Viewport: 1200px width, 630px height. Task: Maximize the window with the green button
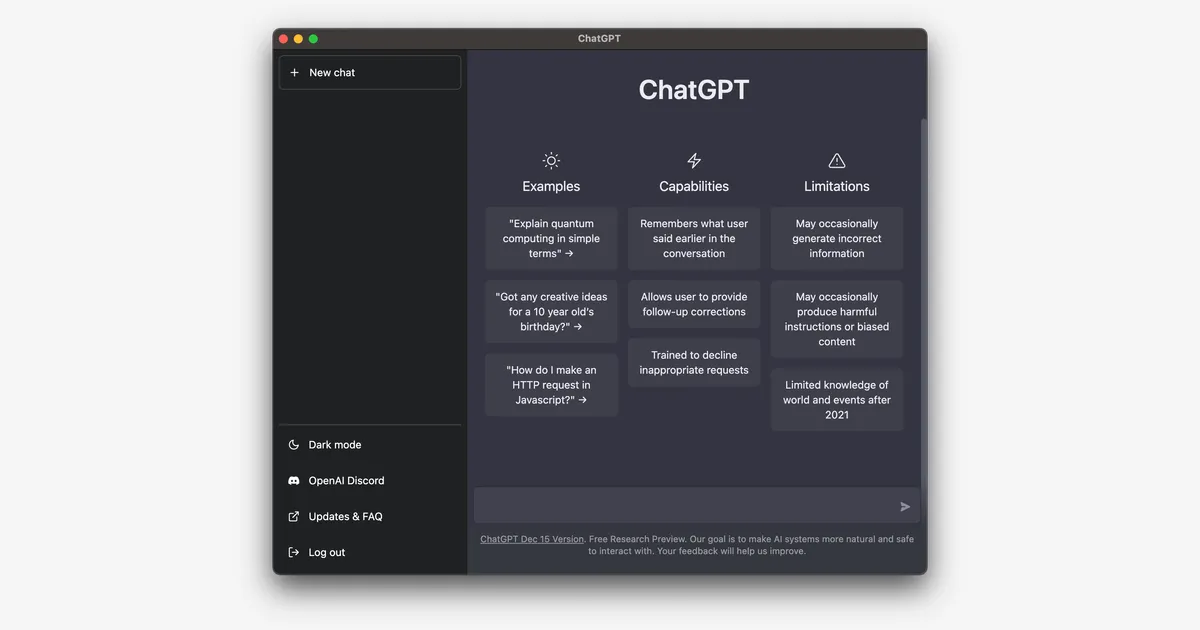(313, 39)
